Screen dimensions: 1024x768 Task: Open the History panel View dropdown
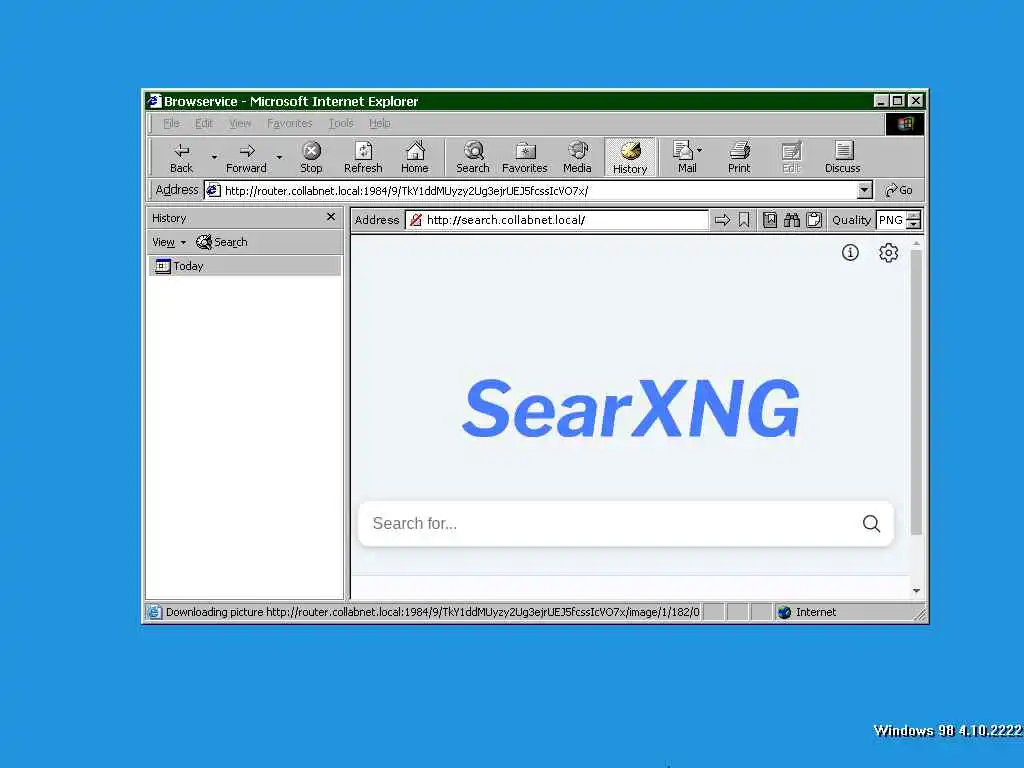click(168, 242)
